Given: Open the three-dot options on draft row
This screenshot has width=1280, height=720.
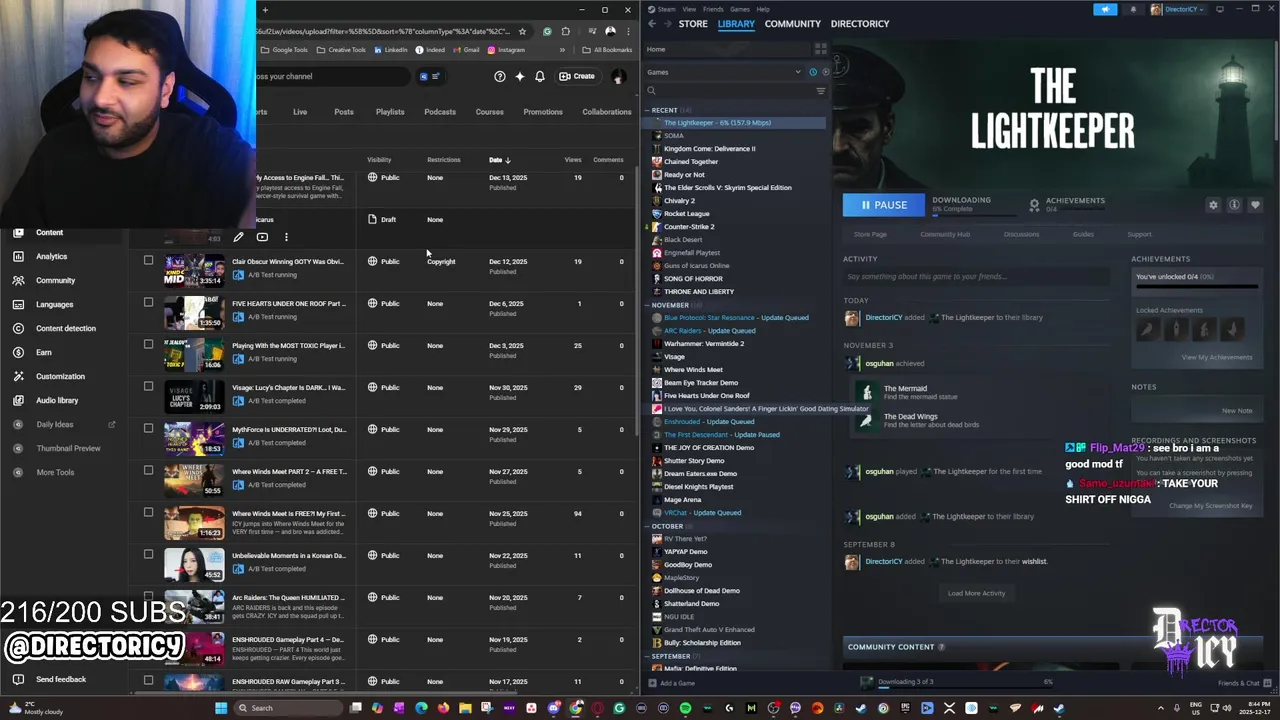Looking at the screenshot, I should [x=286, y=237].
